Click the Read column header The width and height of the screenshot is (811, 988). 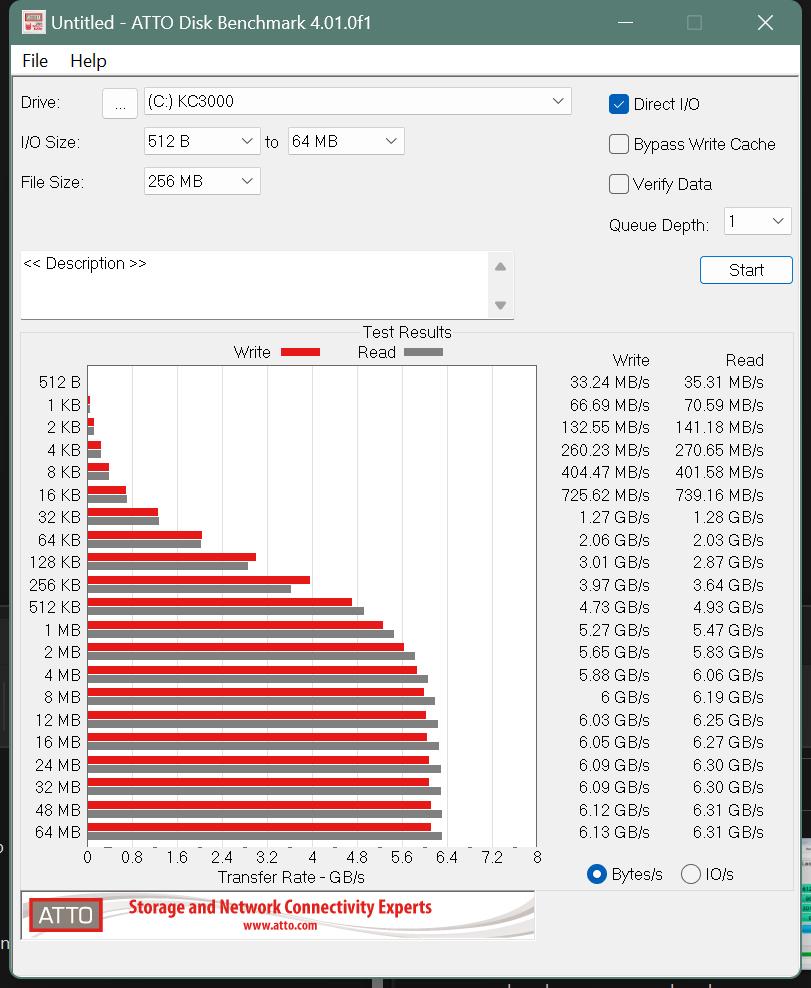[x=745, y=360]
